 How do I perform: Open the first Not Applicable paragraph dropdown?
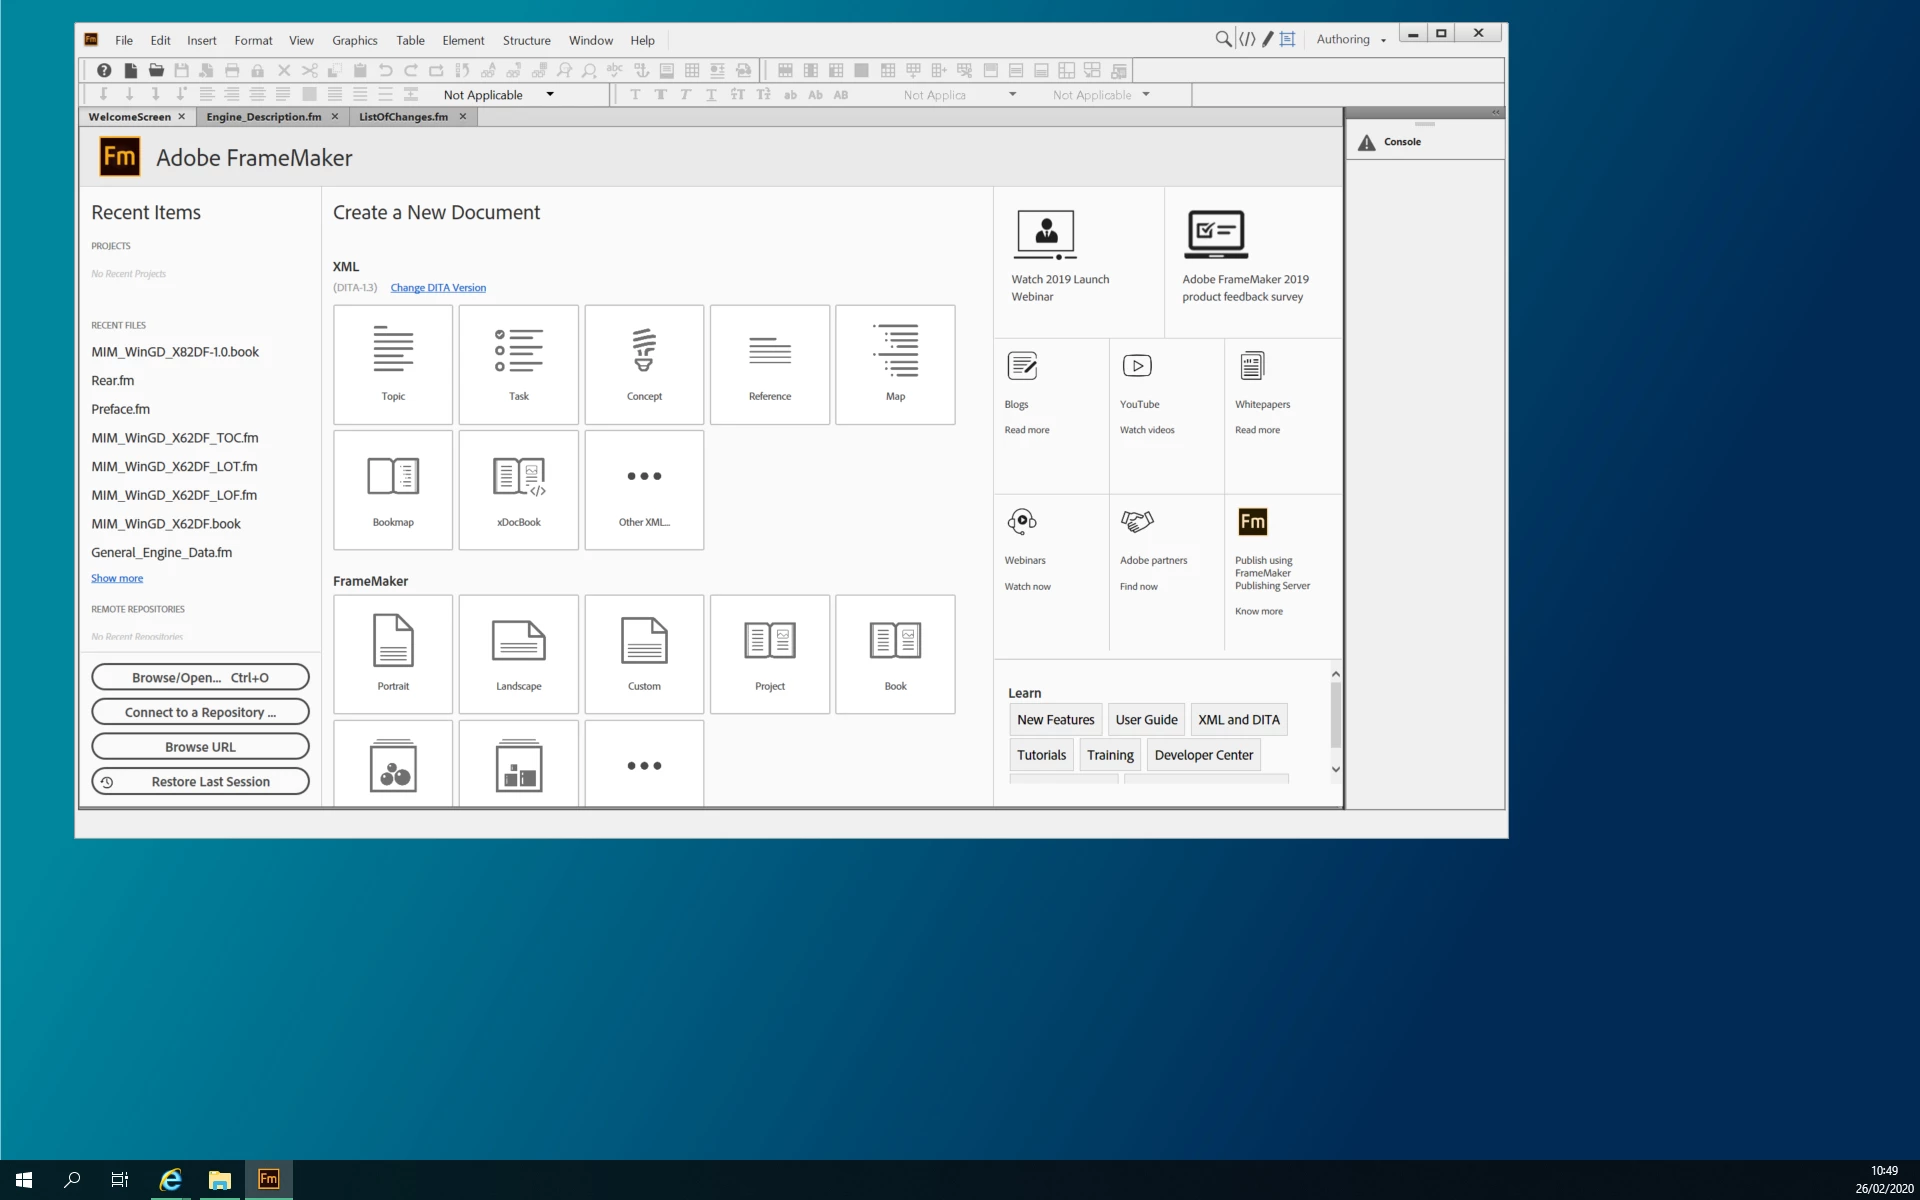click(550, 94)
